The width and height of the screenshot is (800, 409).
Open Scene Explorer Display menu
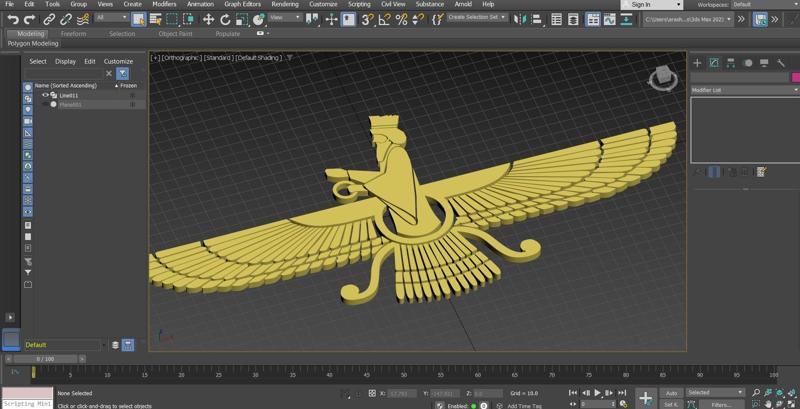pos(65,61)
